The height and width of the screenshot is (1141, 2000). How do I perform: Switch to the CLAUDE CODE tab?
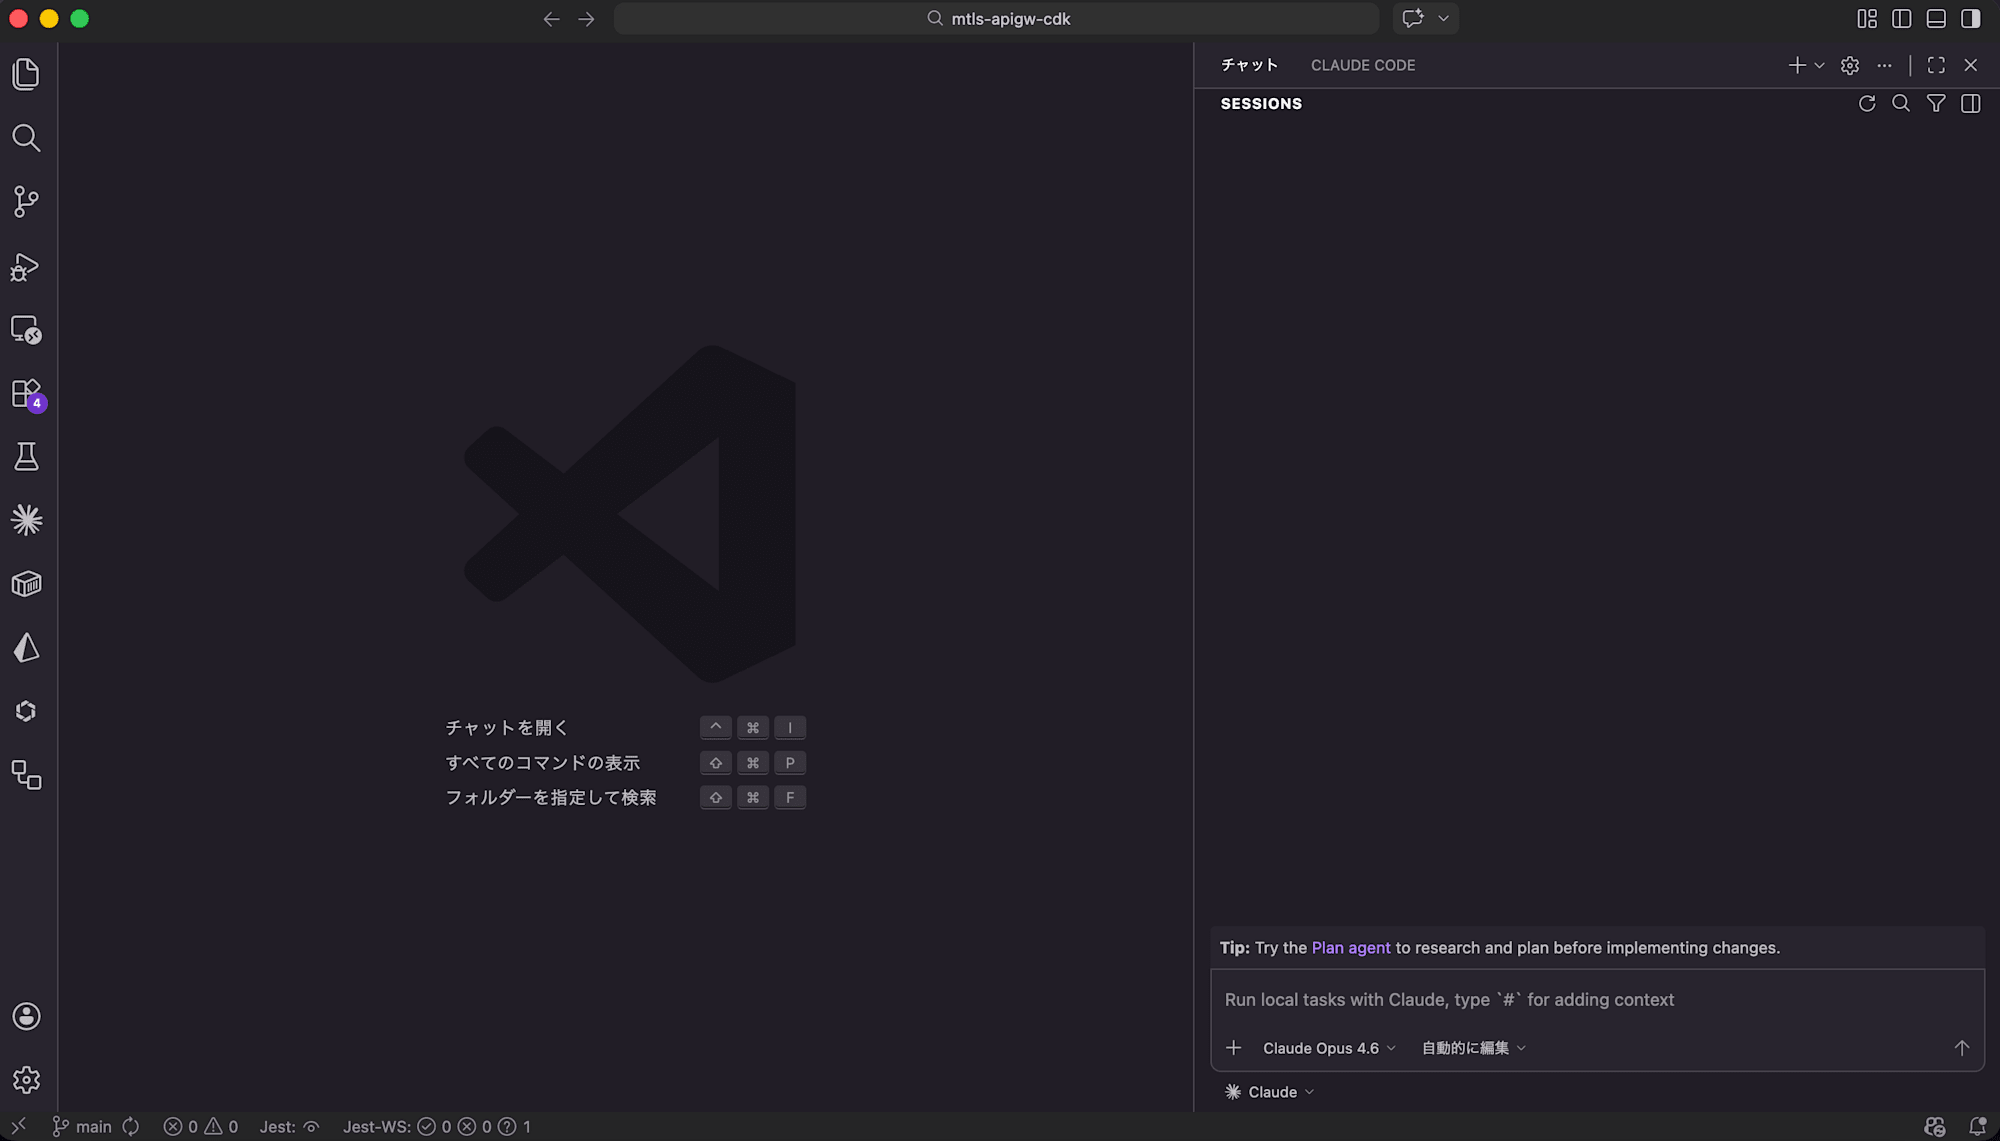(x=1362, y=65)
